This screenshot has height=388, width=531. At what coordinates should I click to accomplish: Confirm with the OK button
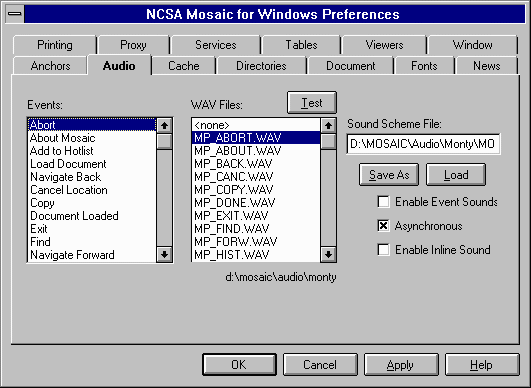239,365
